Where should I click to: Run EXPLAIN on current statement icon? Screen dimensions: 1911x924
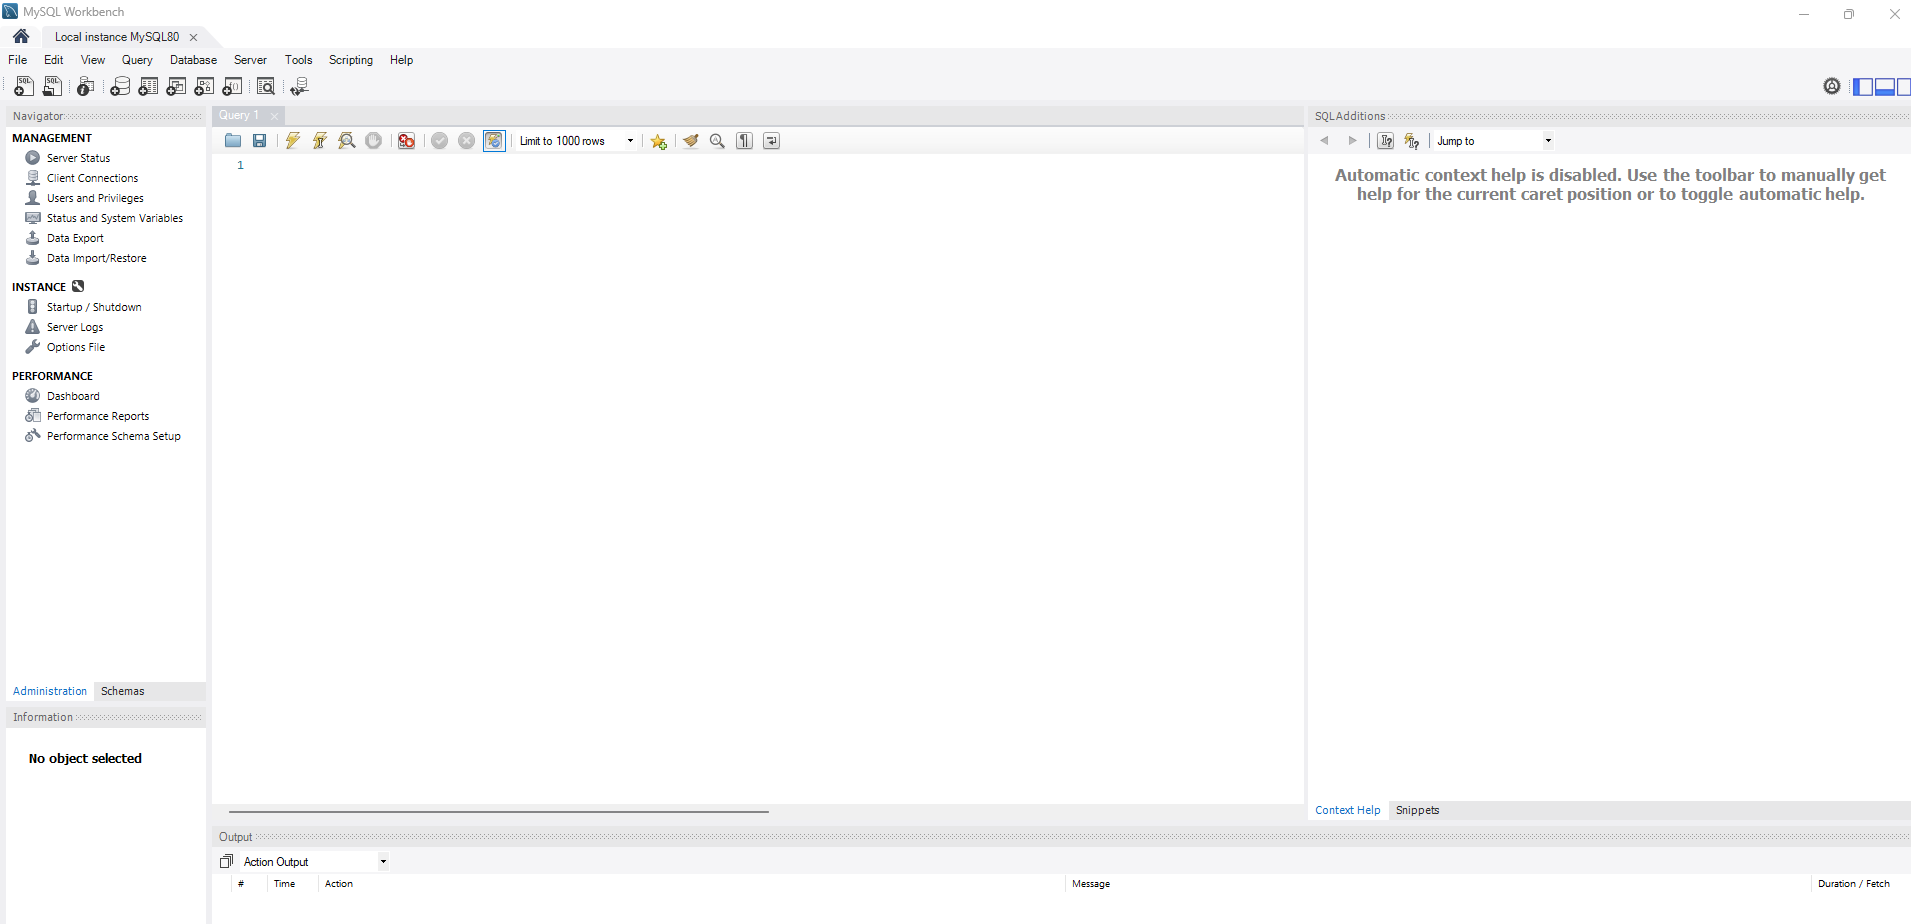pyautogui.click(x=347, y=141)
